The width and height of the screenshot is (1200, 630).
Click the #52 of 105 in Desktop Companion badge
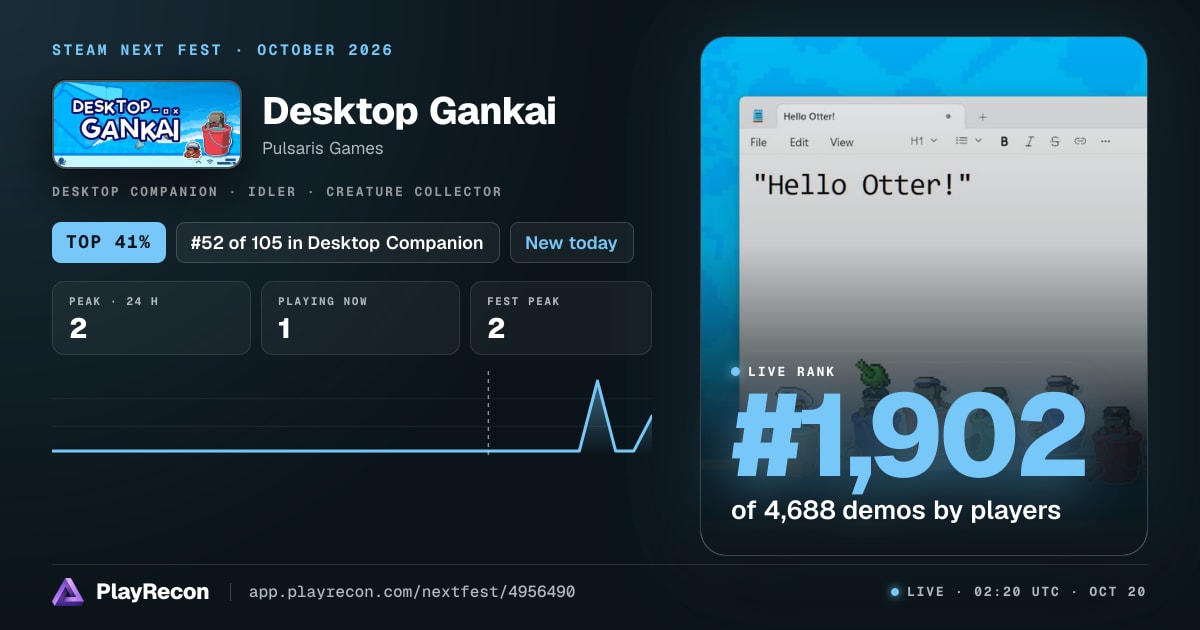tap(338, 242)
